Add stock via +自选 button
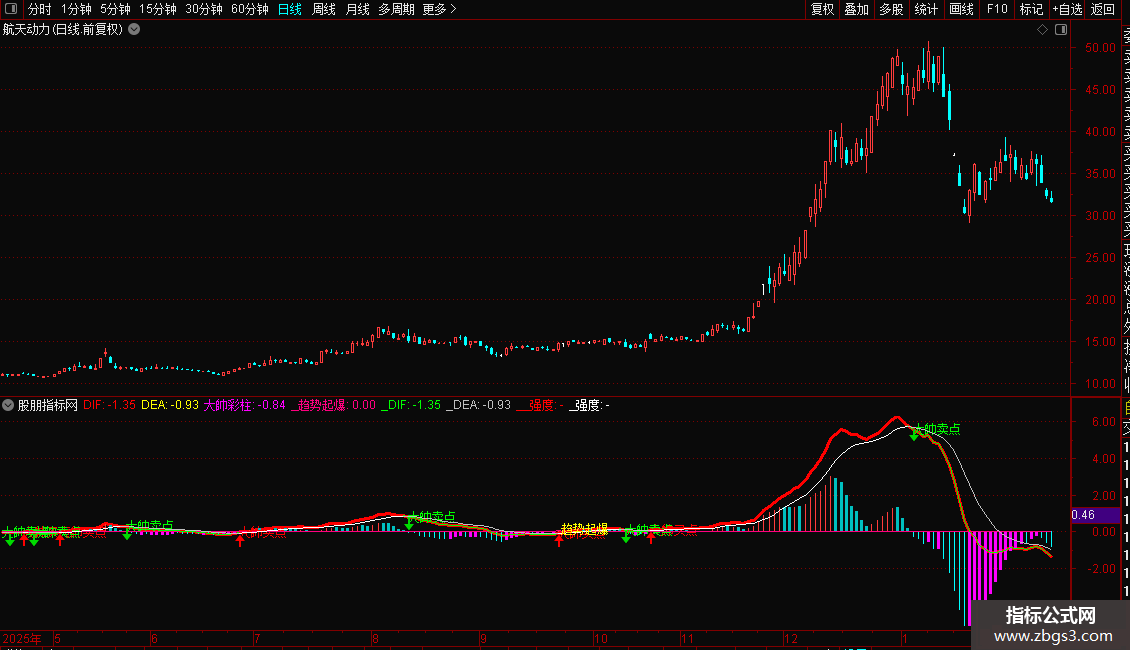The width and height of the screenshot is (1130, 650). [x=1067, y=9]
